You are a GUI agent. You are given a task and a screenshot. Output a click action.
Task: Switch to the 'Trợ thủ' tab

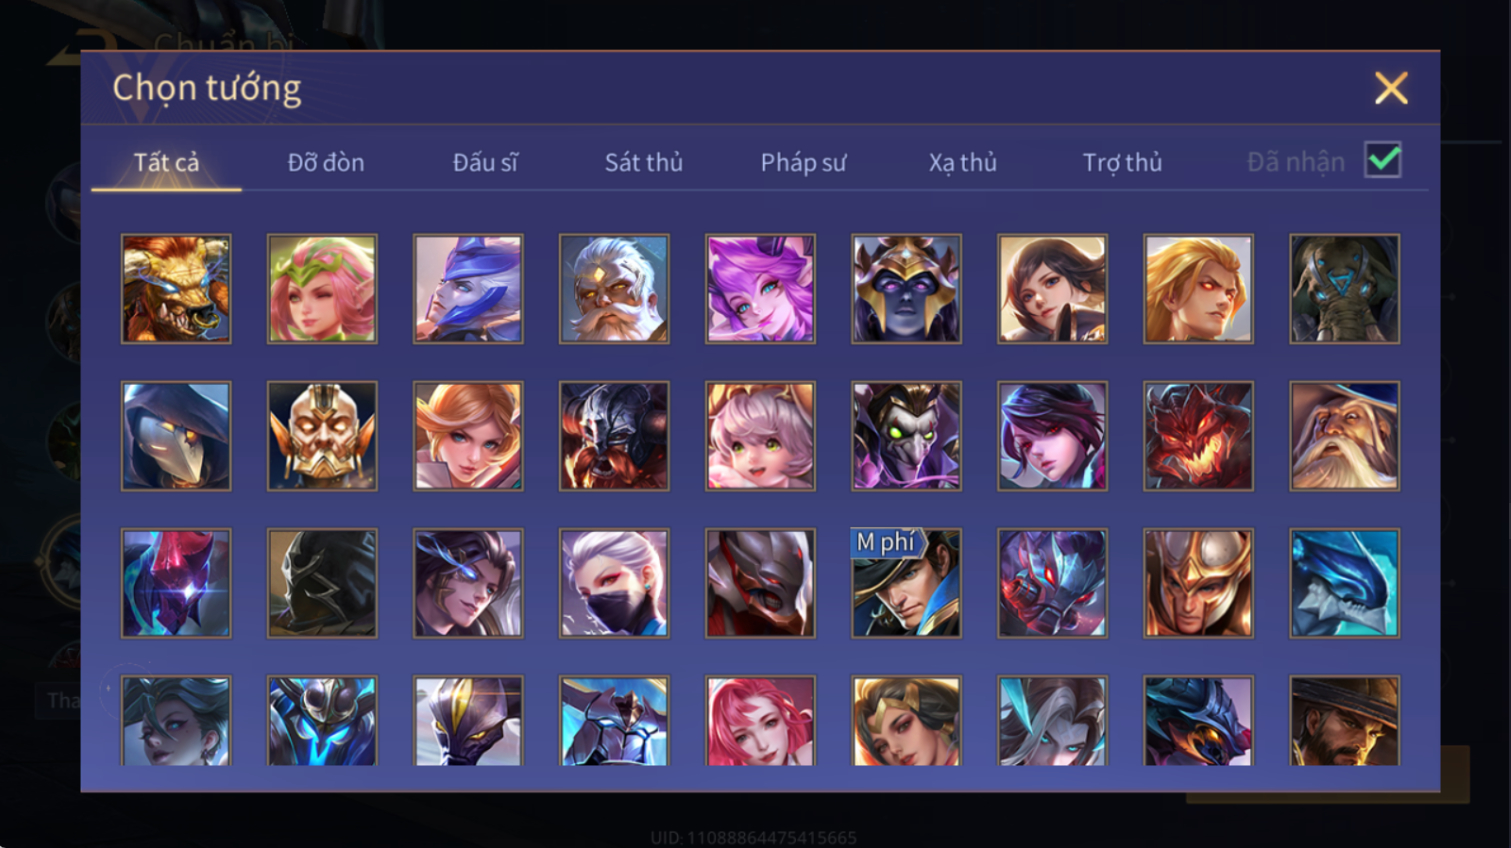coord(1122,162)
